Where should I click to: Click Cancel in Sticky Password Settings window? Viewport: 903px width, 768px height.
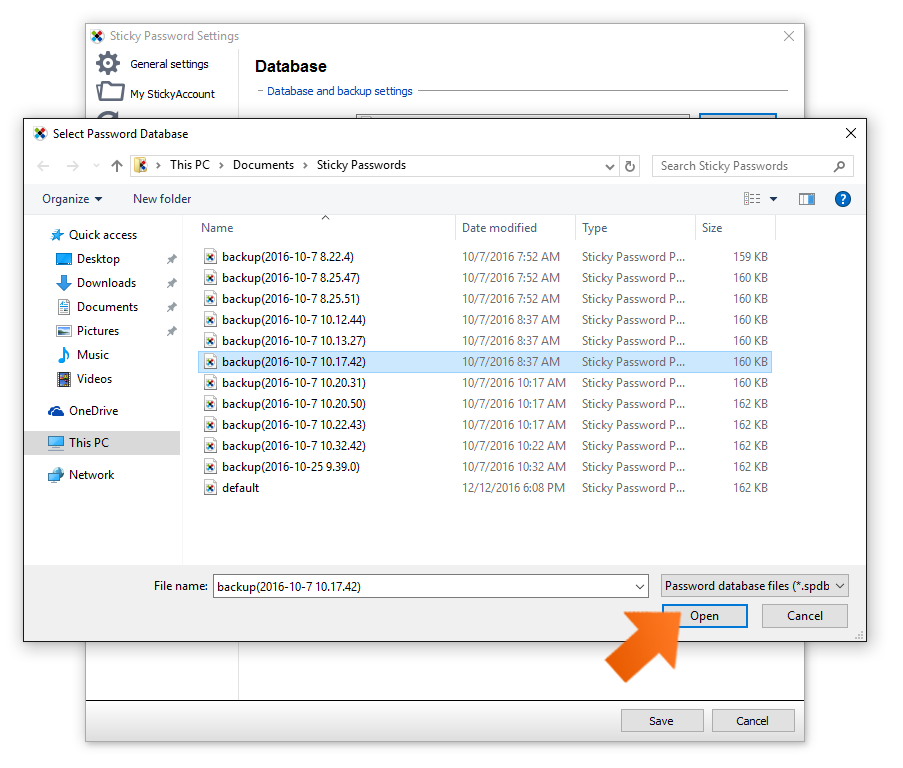click(x=753, y=721)
